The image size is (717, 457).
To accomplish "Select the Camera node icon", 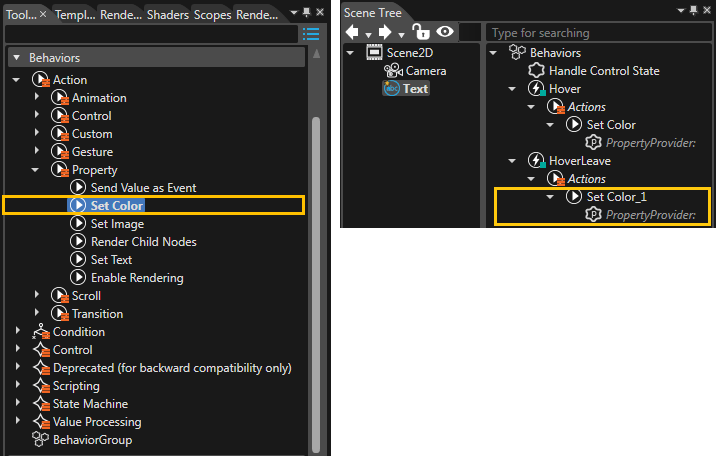I will click(x=393, y=70).
